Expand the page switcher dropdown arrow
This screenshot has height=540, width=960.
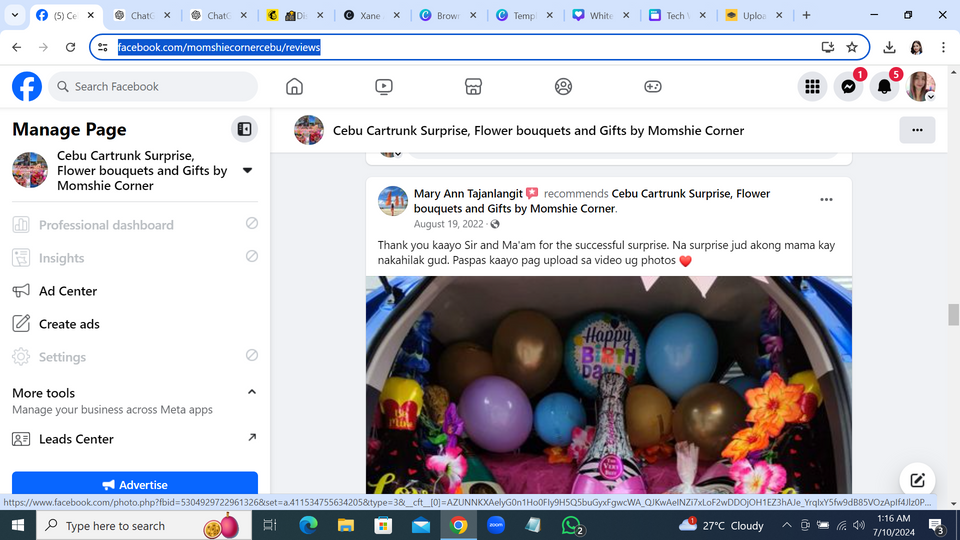pyautogui.click(x=248, y=170)
